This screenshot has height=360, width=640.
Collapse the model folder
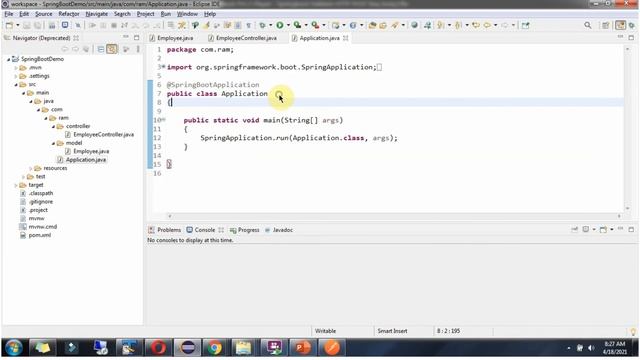coord(53,143)
